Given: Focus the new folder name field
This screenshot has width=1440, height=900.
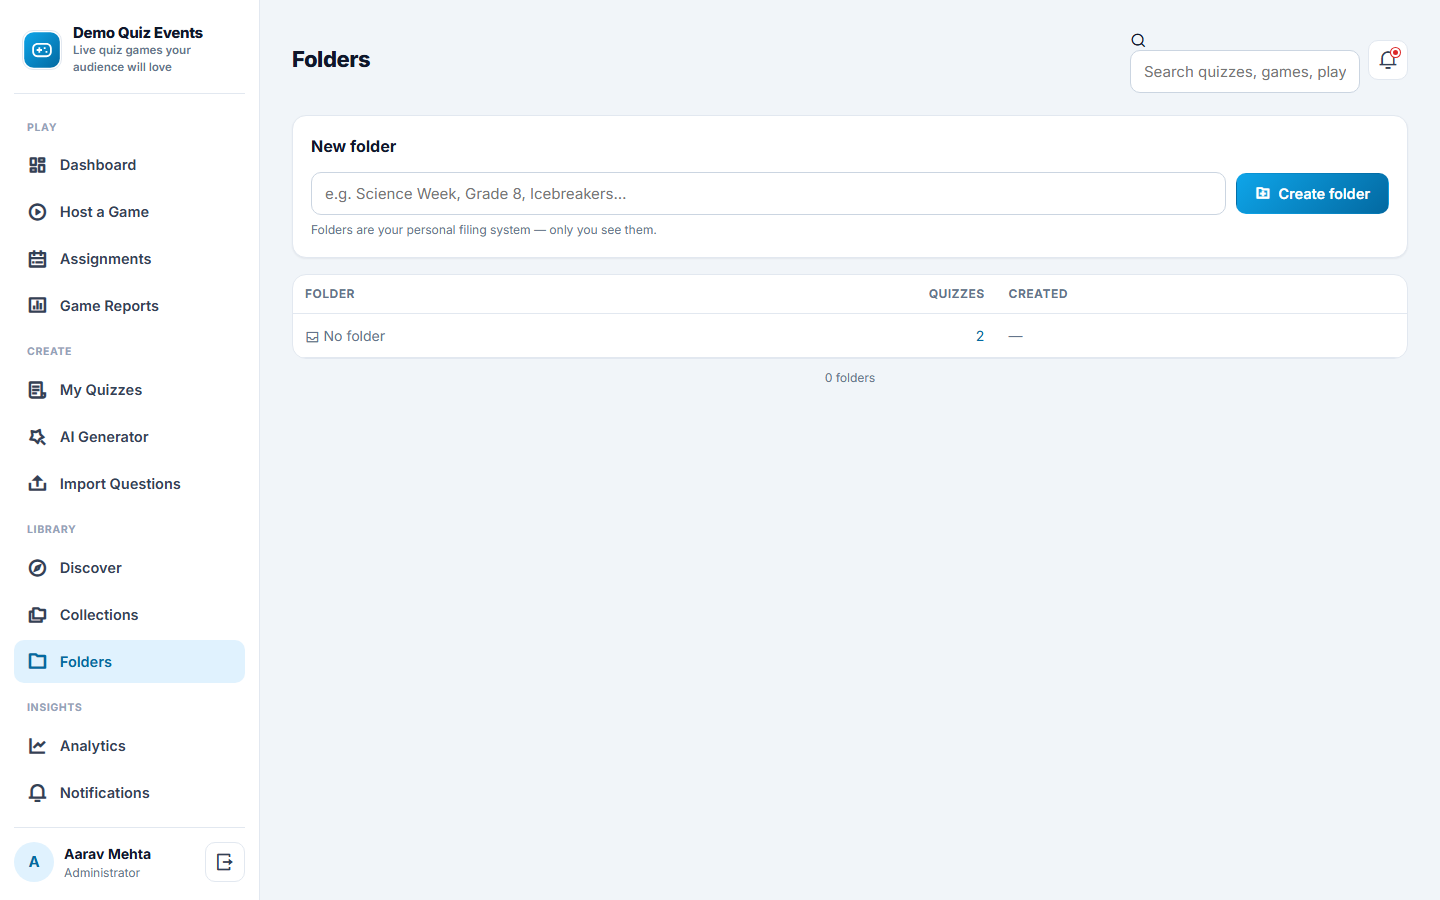Looking at the screenshot, I should 768,194.
